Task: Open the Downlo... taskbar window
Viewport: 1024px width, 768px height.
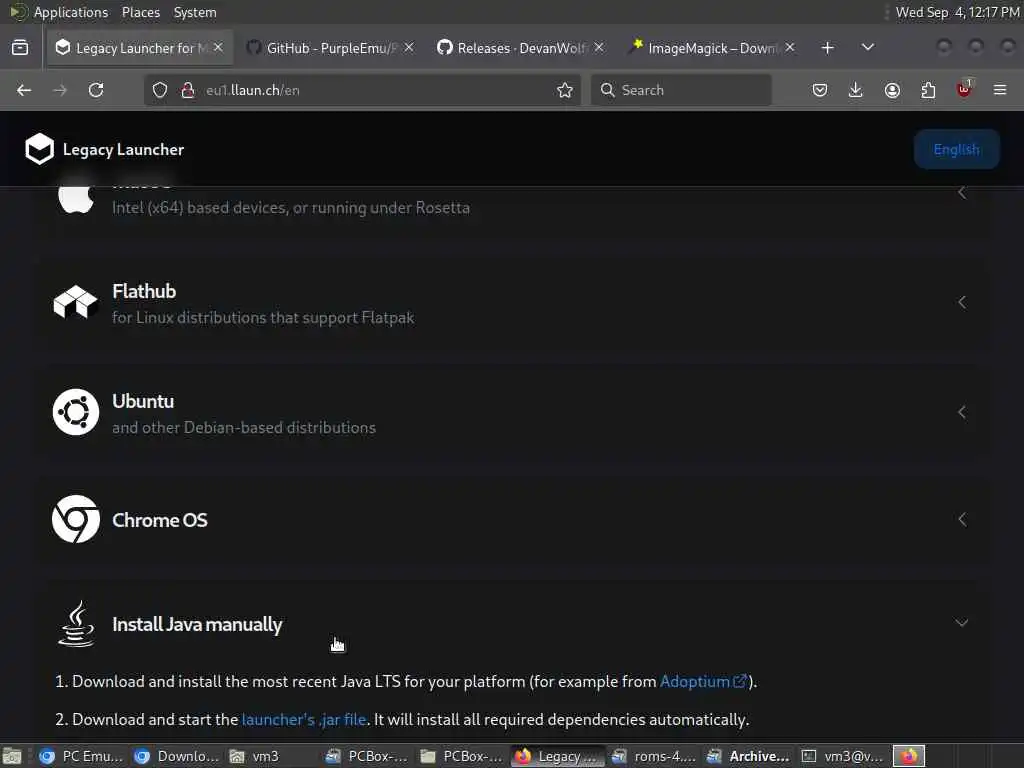Action: point(176,756)
